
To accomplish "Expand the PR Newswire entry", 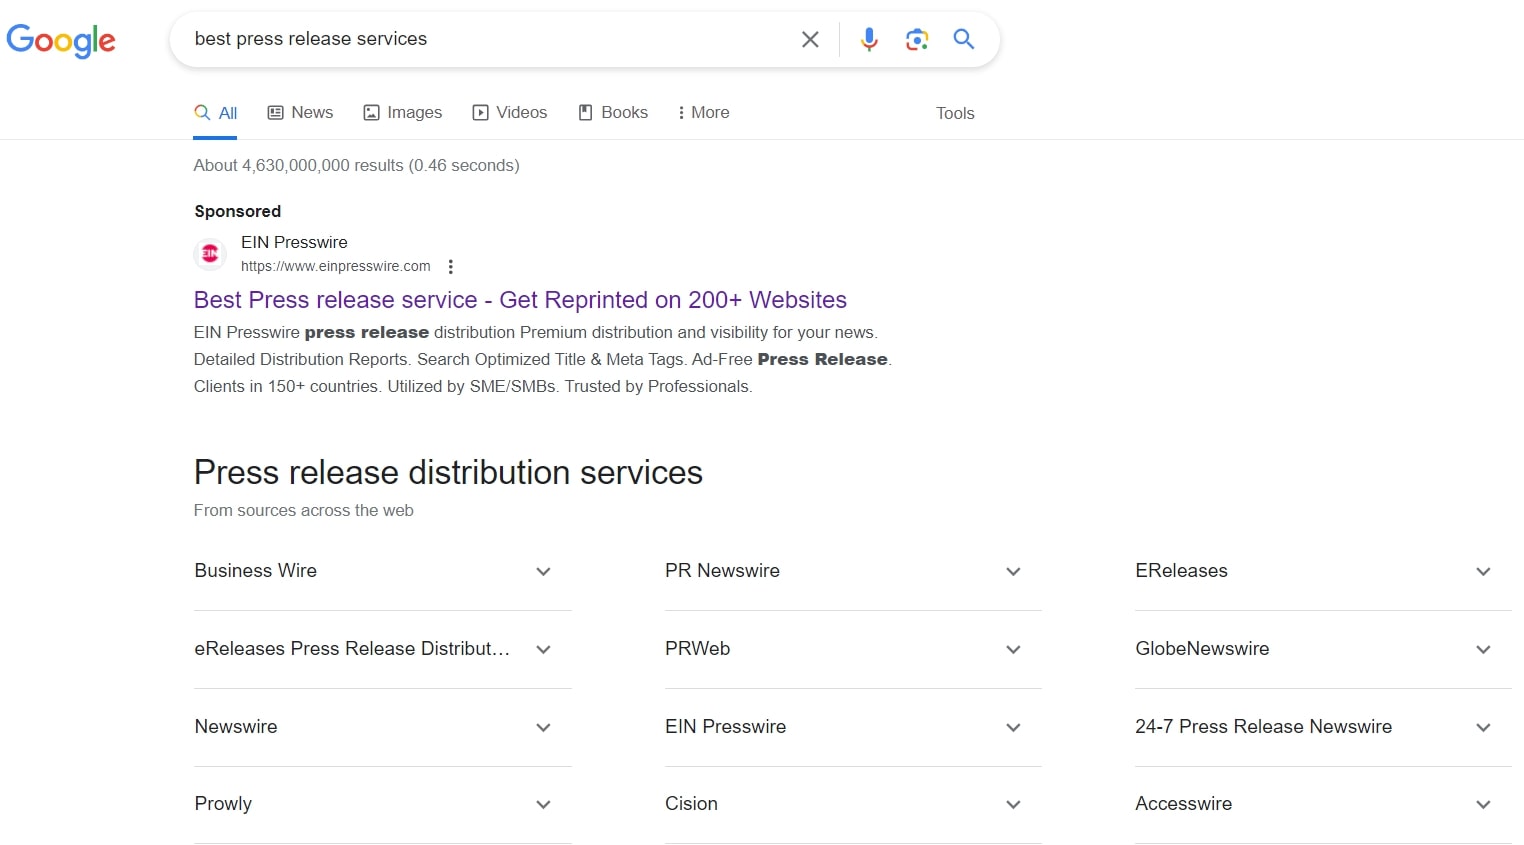I will [x=853, y=571].
